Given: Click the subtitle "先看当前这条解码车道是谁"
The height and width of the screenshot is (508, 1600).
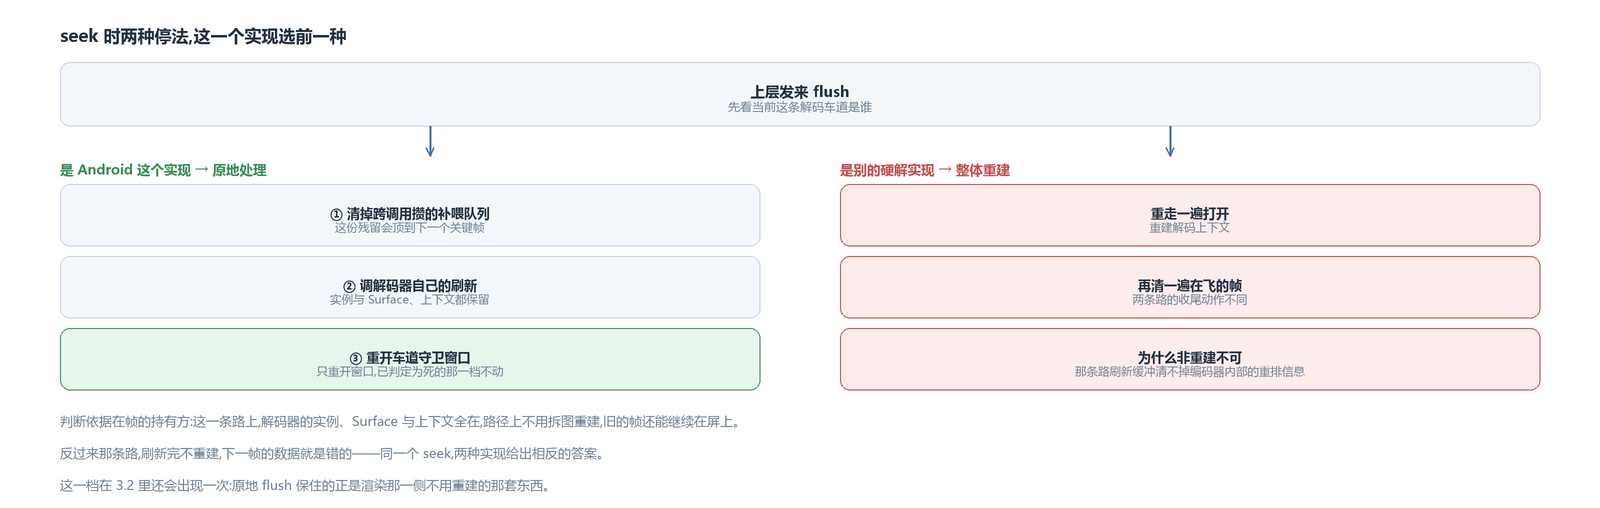Looking at the screenshot, I should 800,107.
